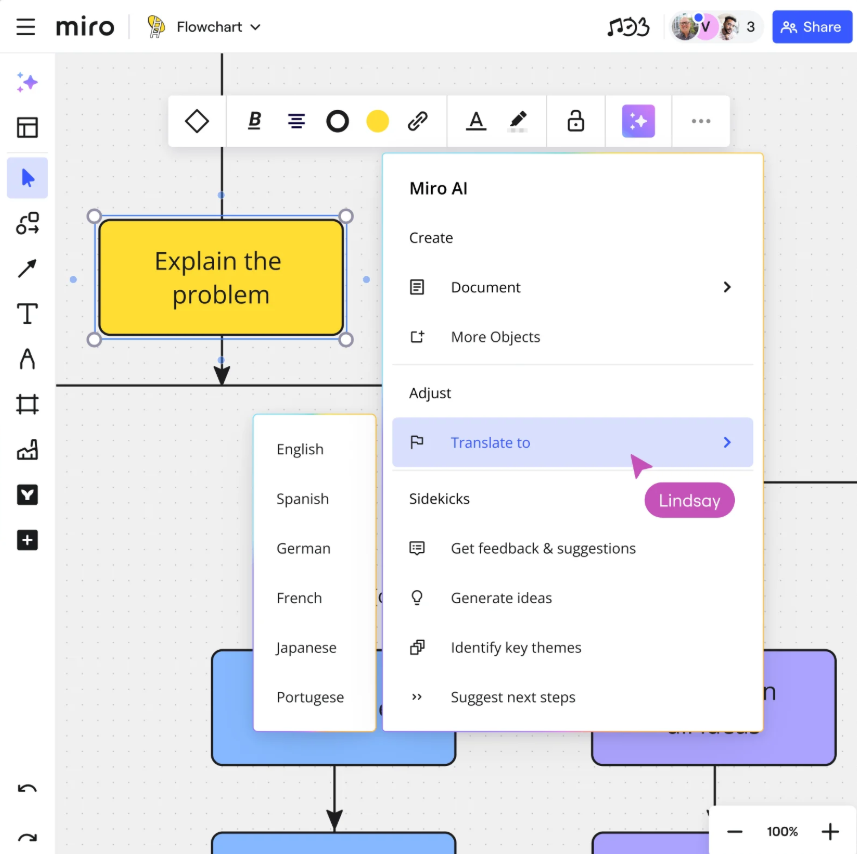This screenshot has height=854, width=857.
Task: Click the Miro logo
Action: pos(85,27)
